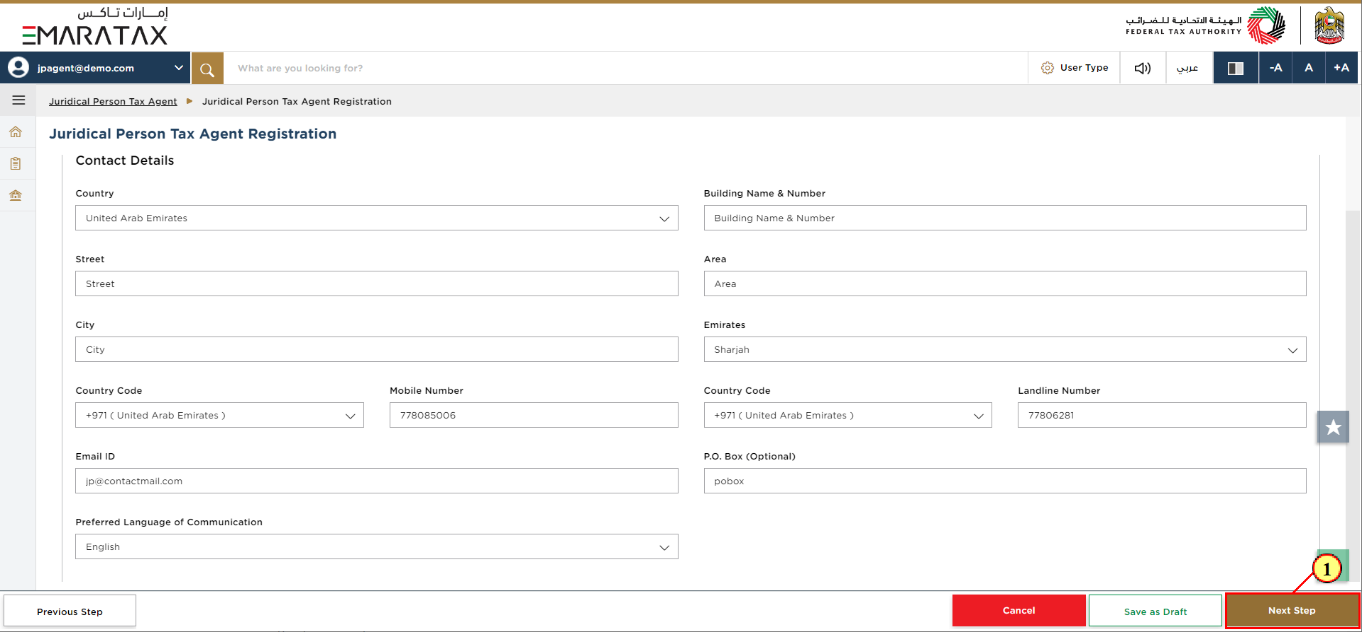Click the UAE emblem icon

(1329, 25)
